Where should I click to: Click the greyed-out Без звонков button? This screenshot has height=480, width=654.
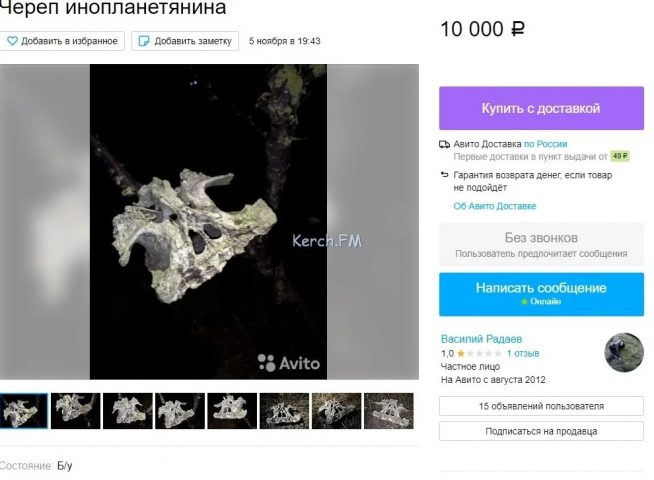pyautogui.click(x=541, y=245)
